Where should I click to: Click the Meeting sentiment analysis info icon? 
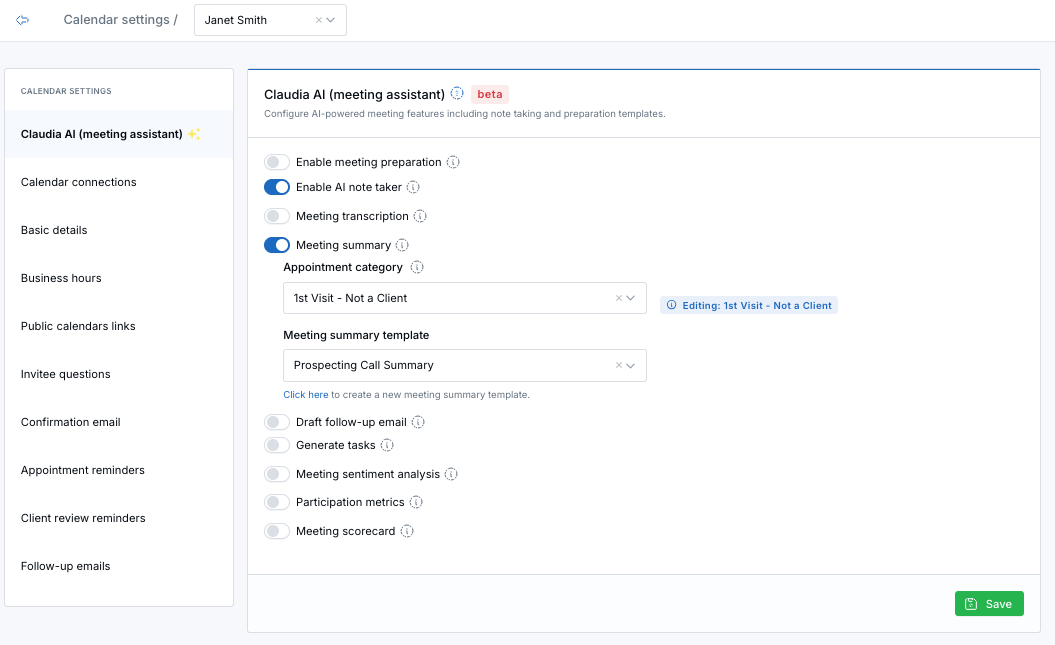pos(451,473)
